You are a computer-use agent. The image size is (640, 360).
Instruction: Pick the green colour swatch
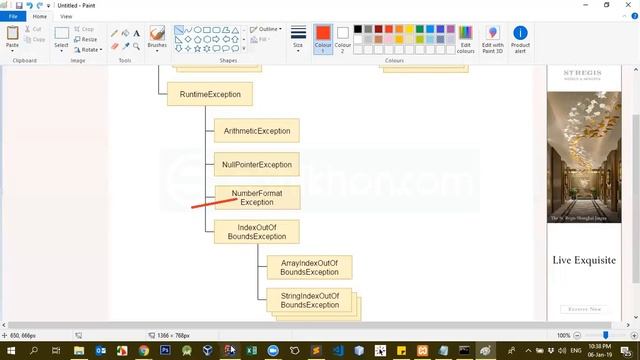pyautogui.click(x=420, y=29)
